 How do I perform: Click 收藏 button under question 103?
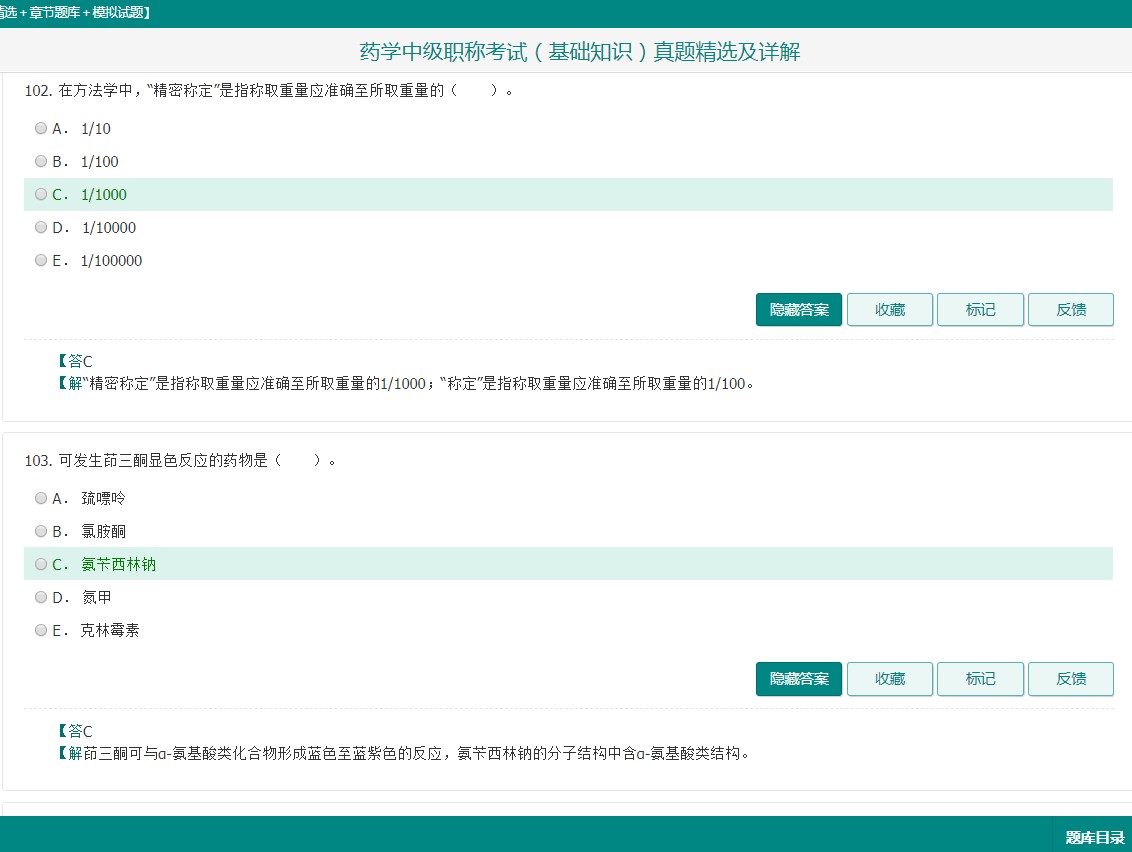click(x=889, y=679)
